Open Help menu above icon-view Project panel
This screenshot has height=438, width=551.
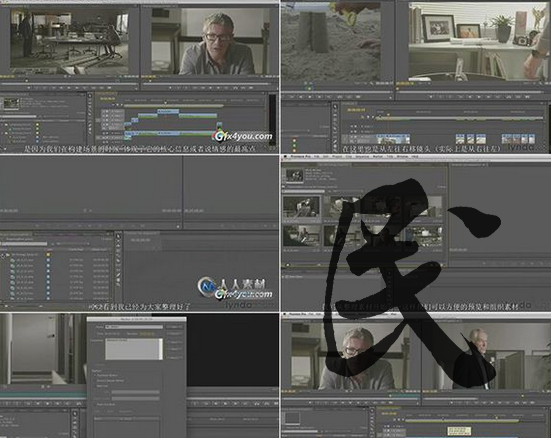click(415, 156)
